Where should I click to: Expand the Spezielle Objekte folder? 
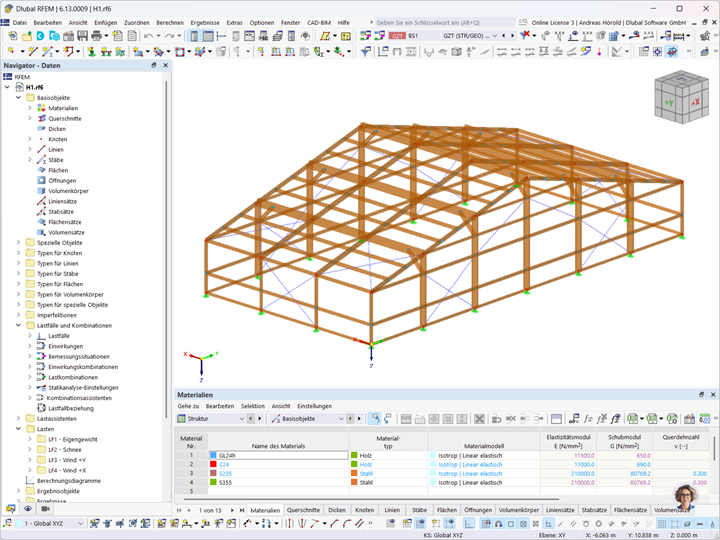point(18,242)
